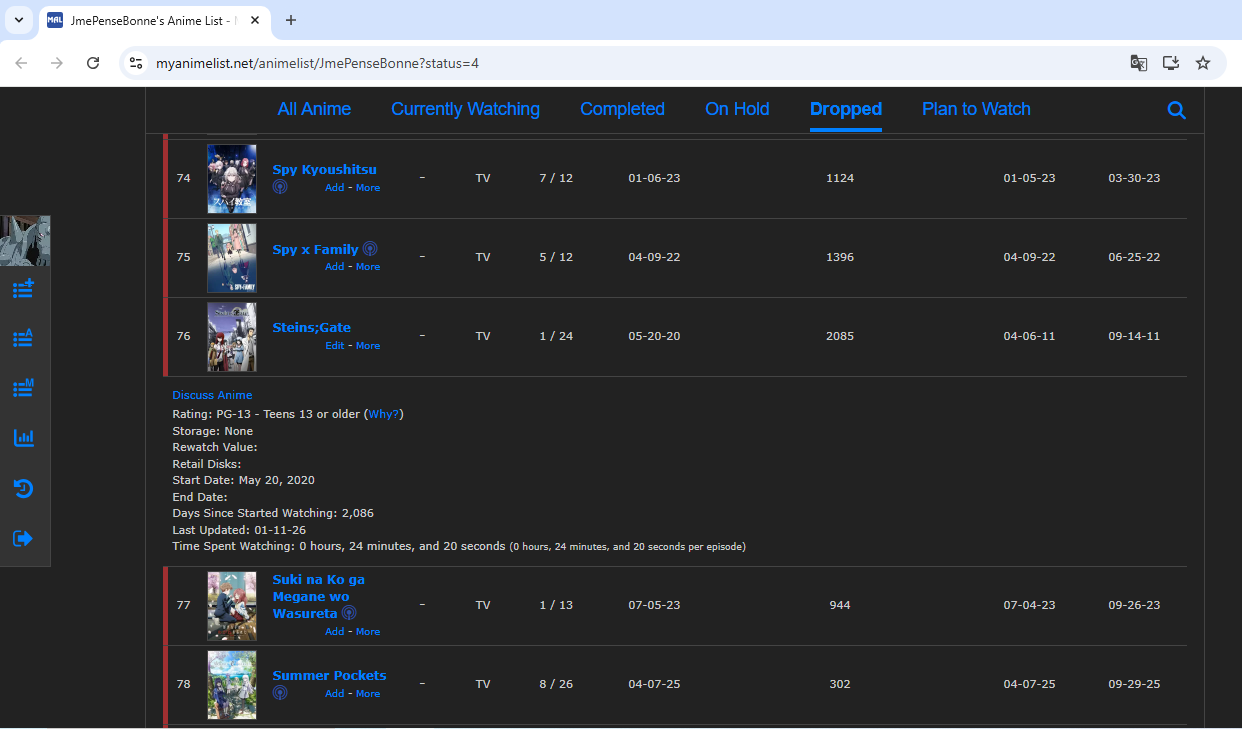Screen dimensions: 1242x729
Task: Click Add under Spy x Family
Action: tap(334, 267)
